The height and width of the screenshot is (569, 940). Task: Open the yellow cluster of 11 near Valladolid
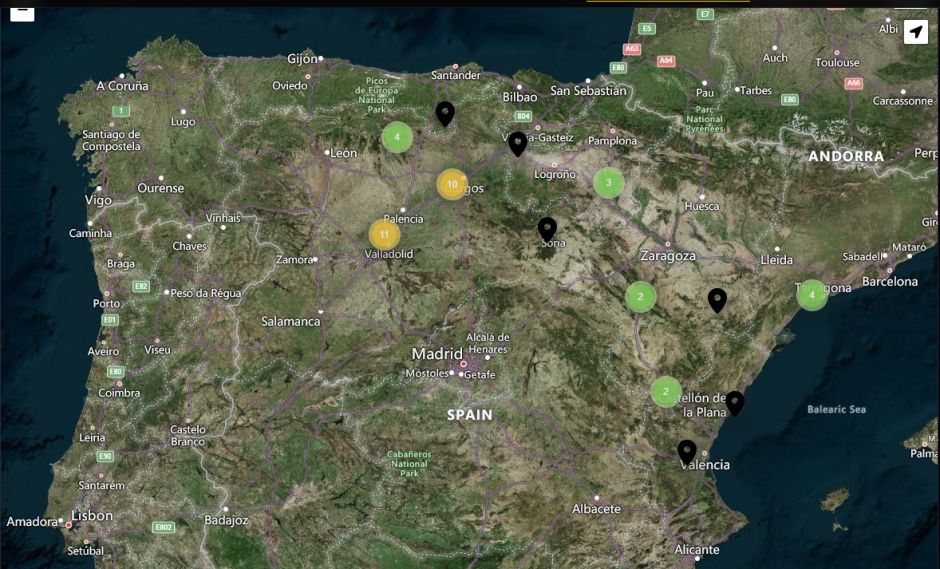pyautogui.click(x=384, y=234)
